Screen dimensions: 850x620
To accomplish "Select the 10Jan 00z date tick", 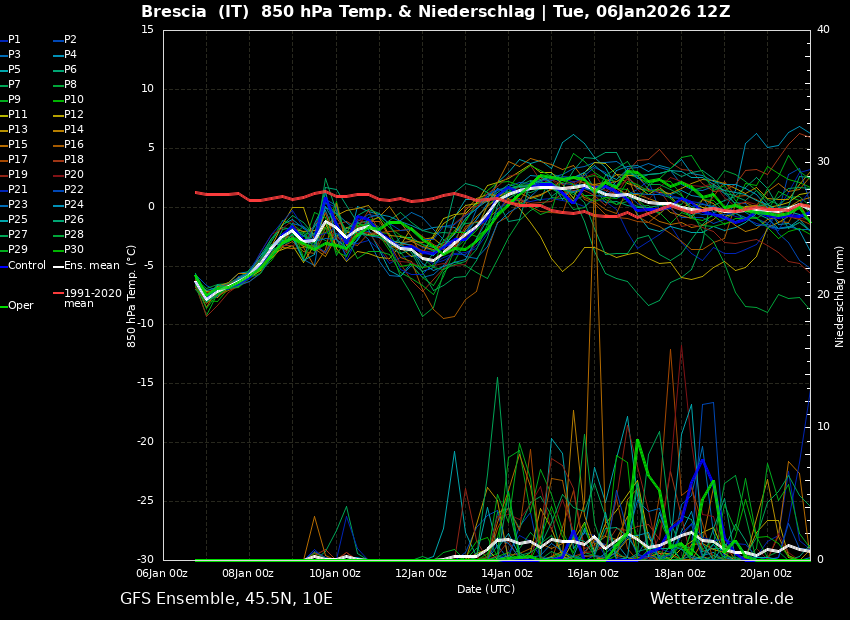I will pyautogui.click(x=334, y=574).
